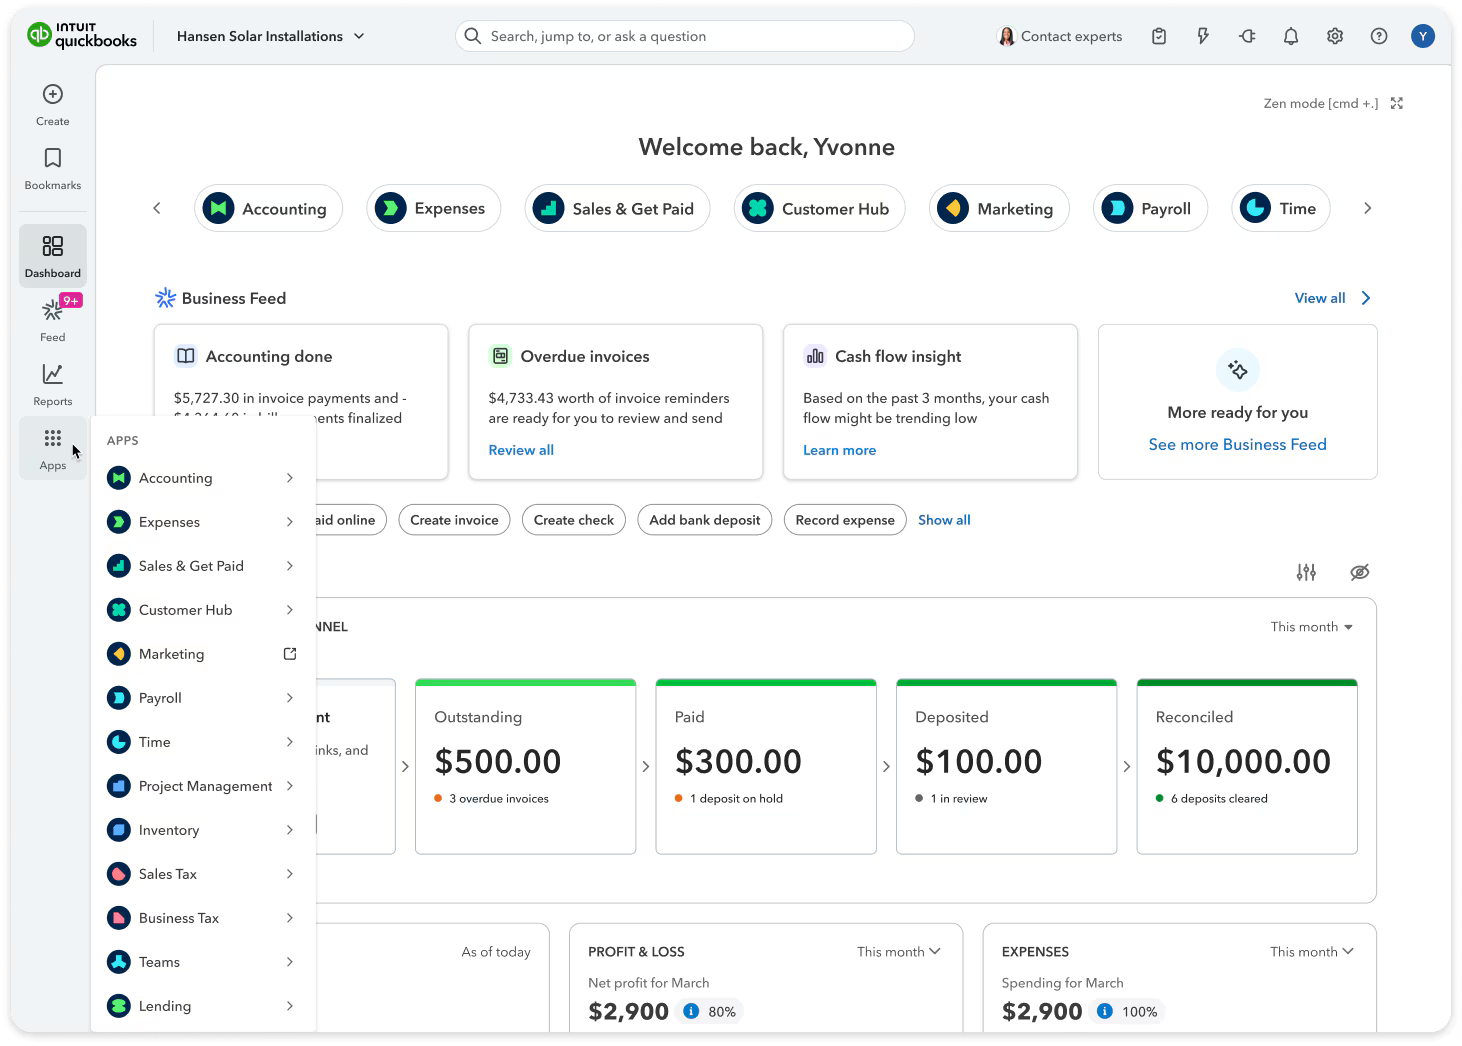
Task: Open the Reconciled $10,000.00 card
Action: pyautogui.click(x=1247, y=766)
